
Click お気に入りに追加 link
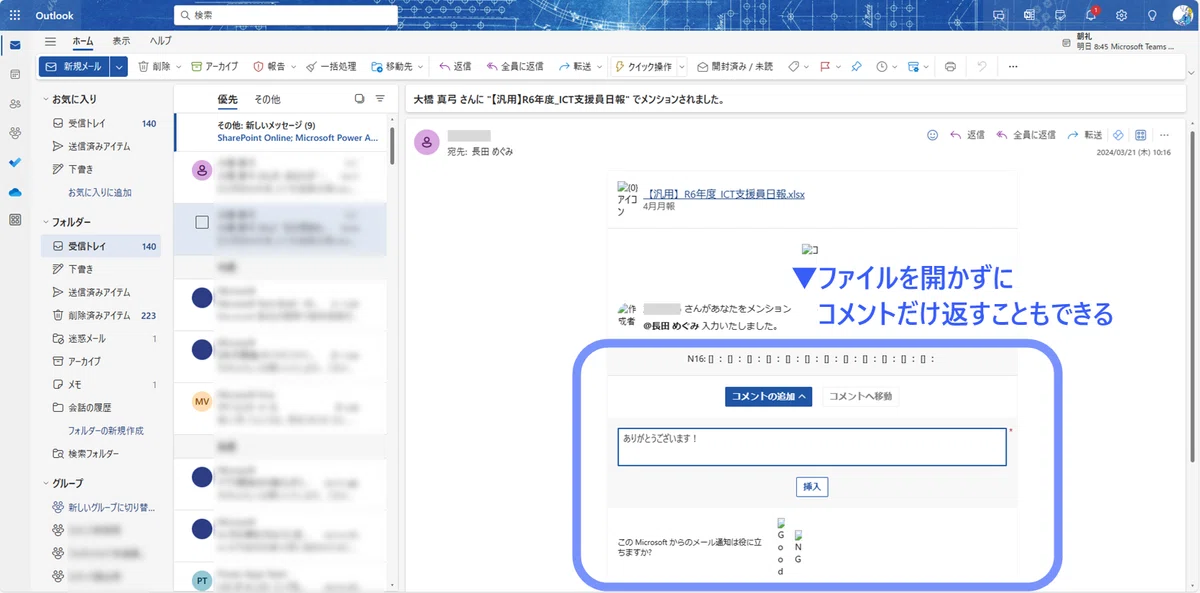pos(100,192)
